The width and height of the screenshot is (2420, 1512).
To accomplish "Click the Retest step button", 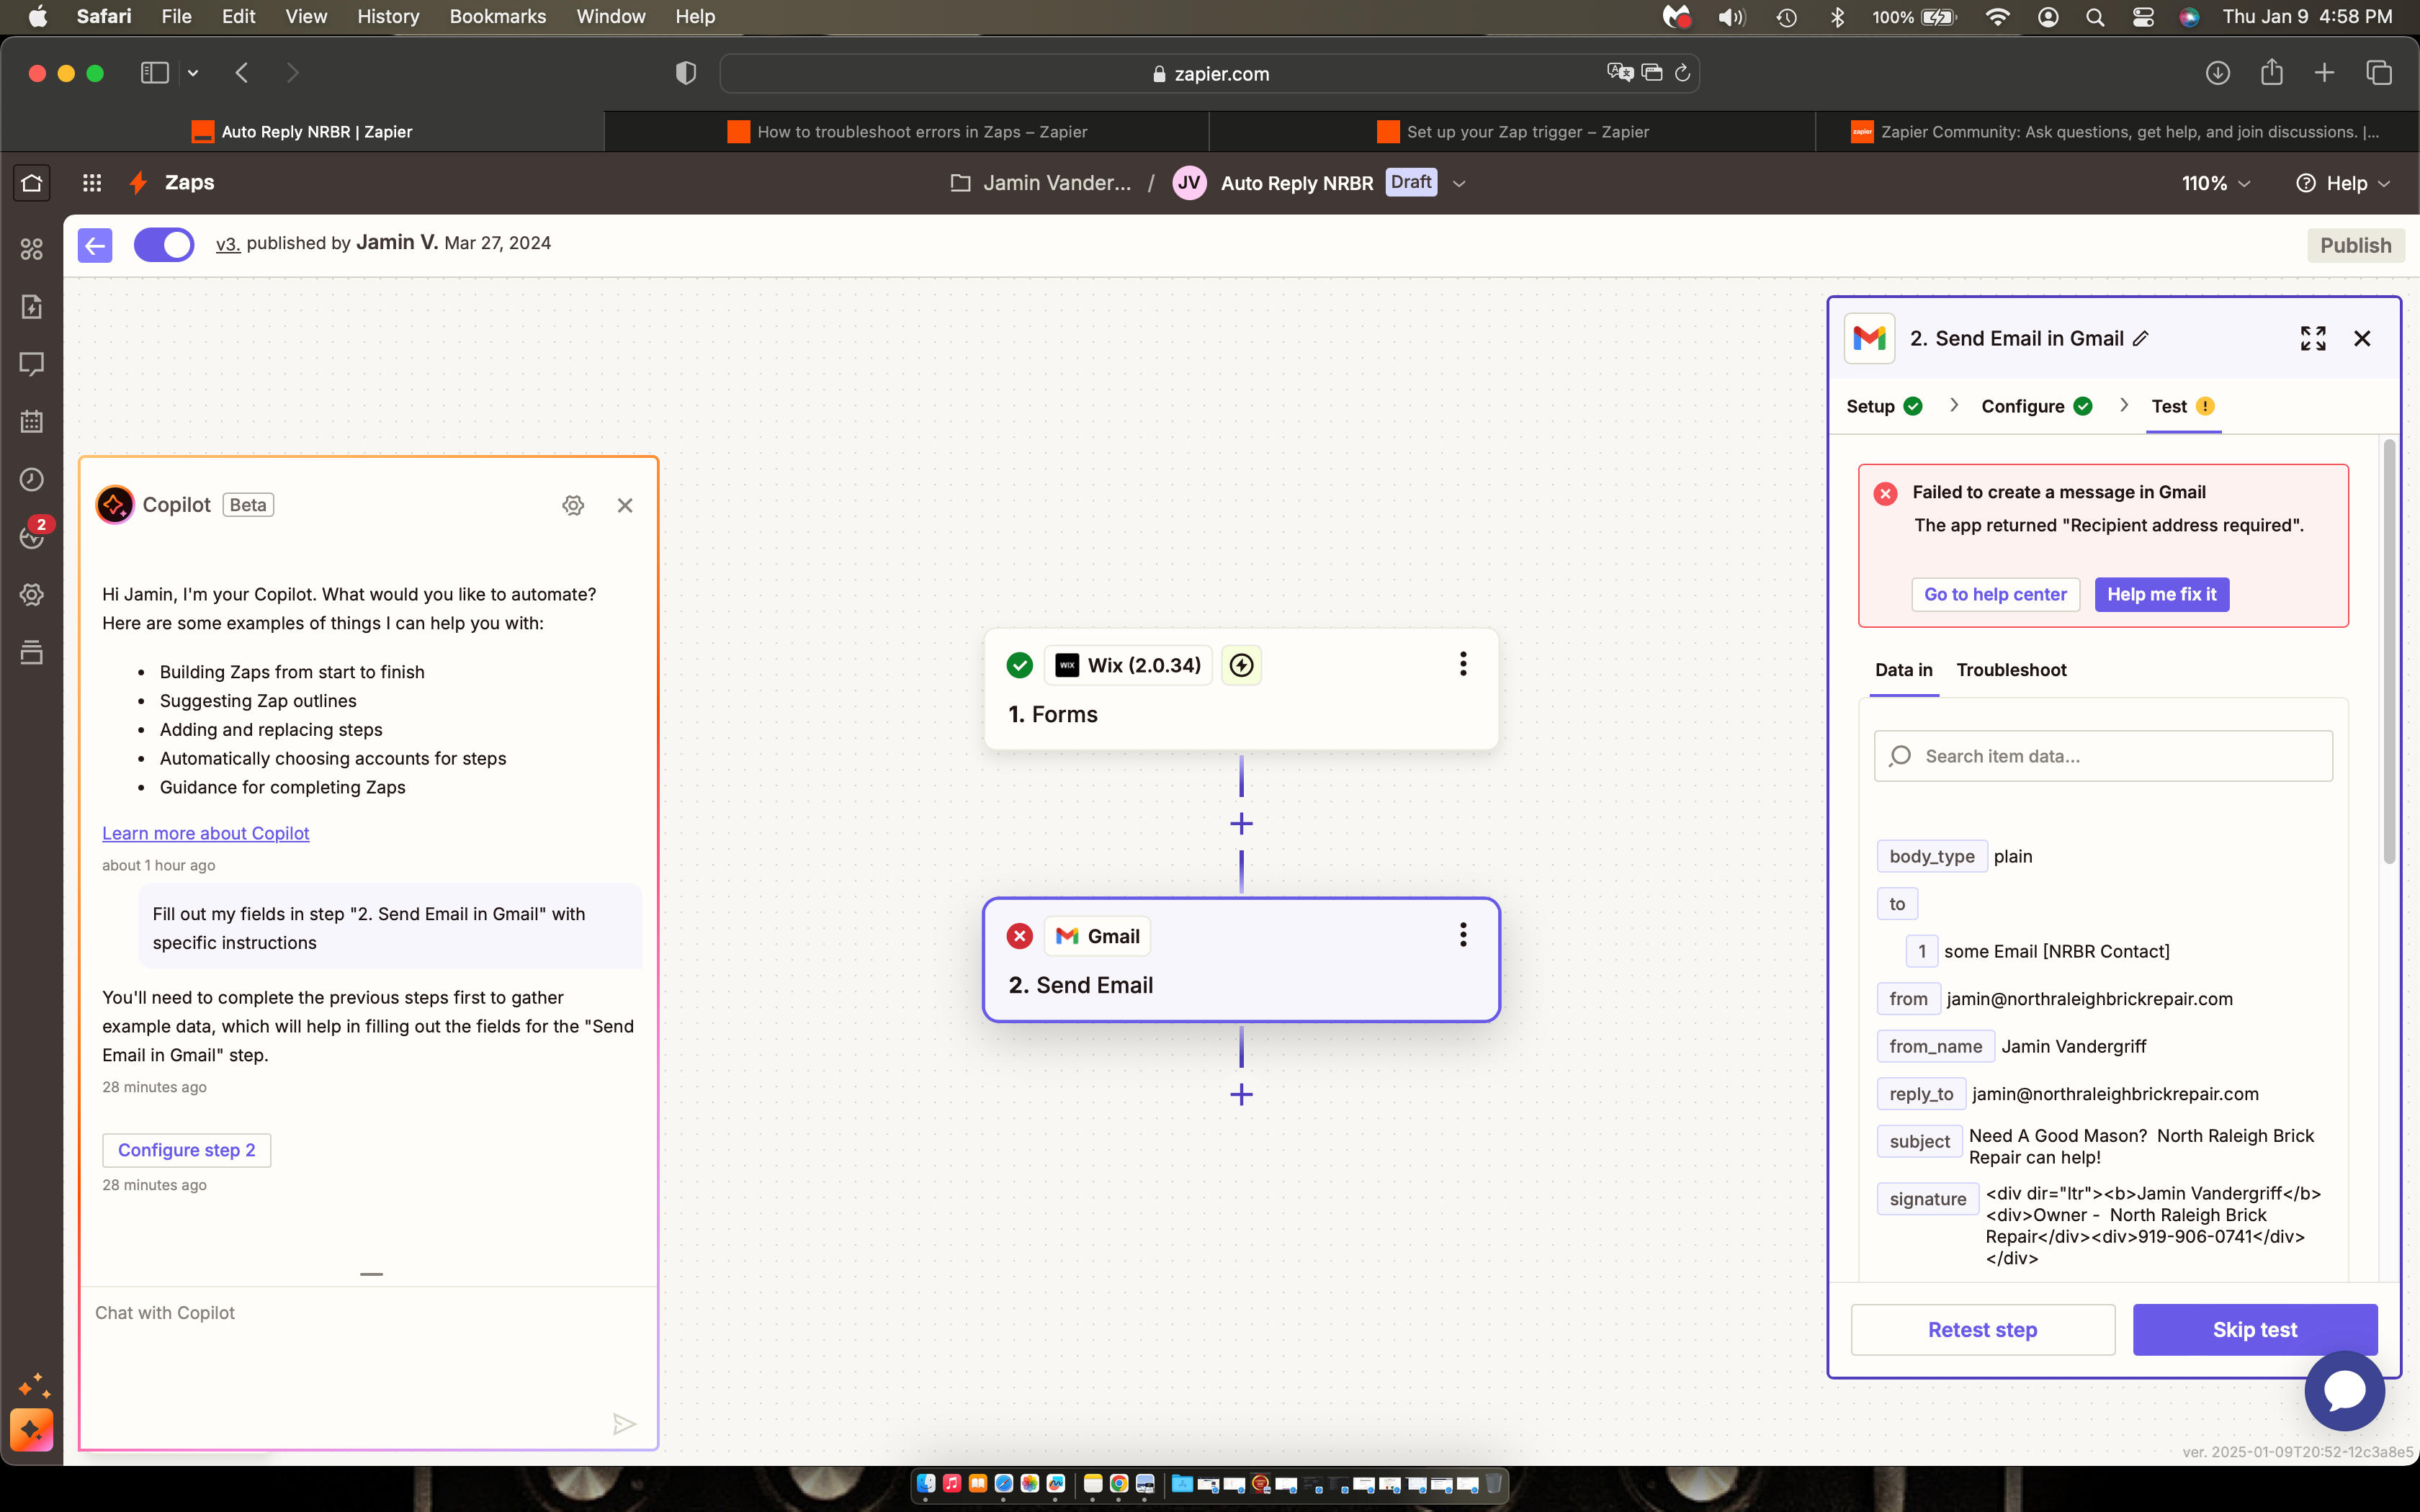I will [x=1982, y=1330].
